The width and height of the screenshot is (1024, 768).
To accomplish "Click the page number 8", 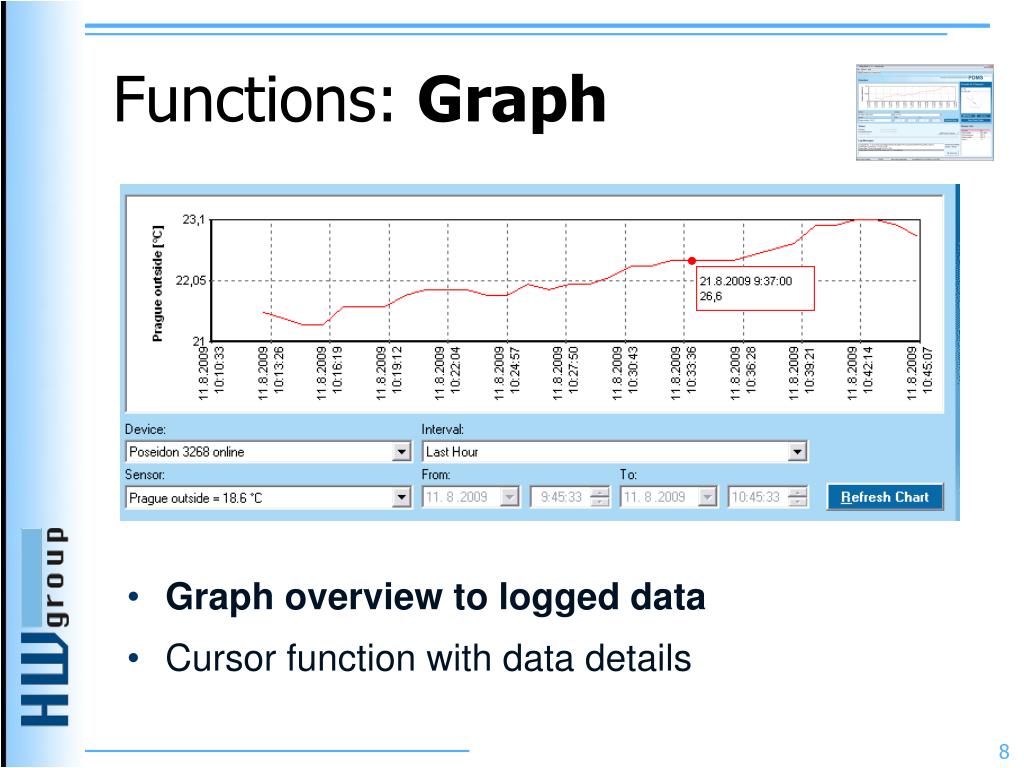I will [x=1004, y=751].
